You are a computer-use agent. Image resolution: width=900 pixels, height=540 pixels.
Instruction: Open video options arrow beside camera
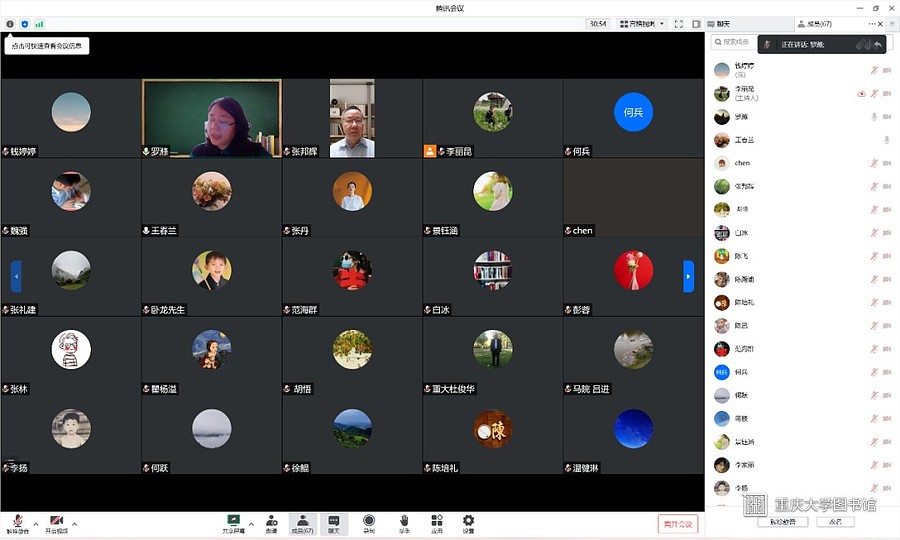click(x=75, y=524)
